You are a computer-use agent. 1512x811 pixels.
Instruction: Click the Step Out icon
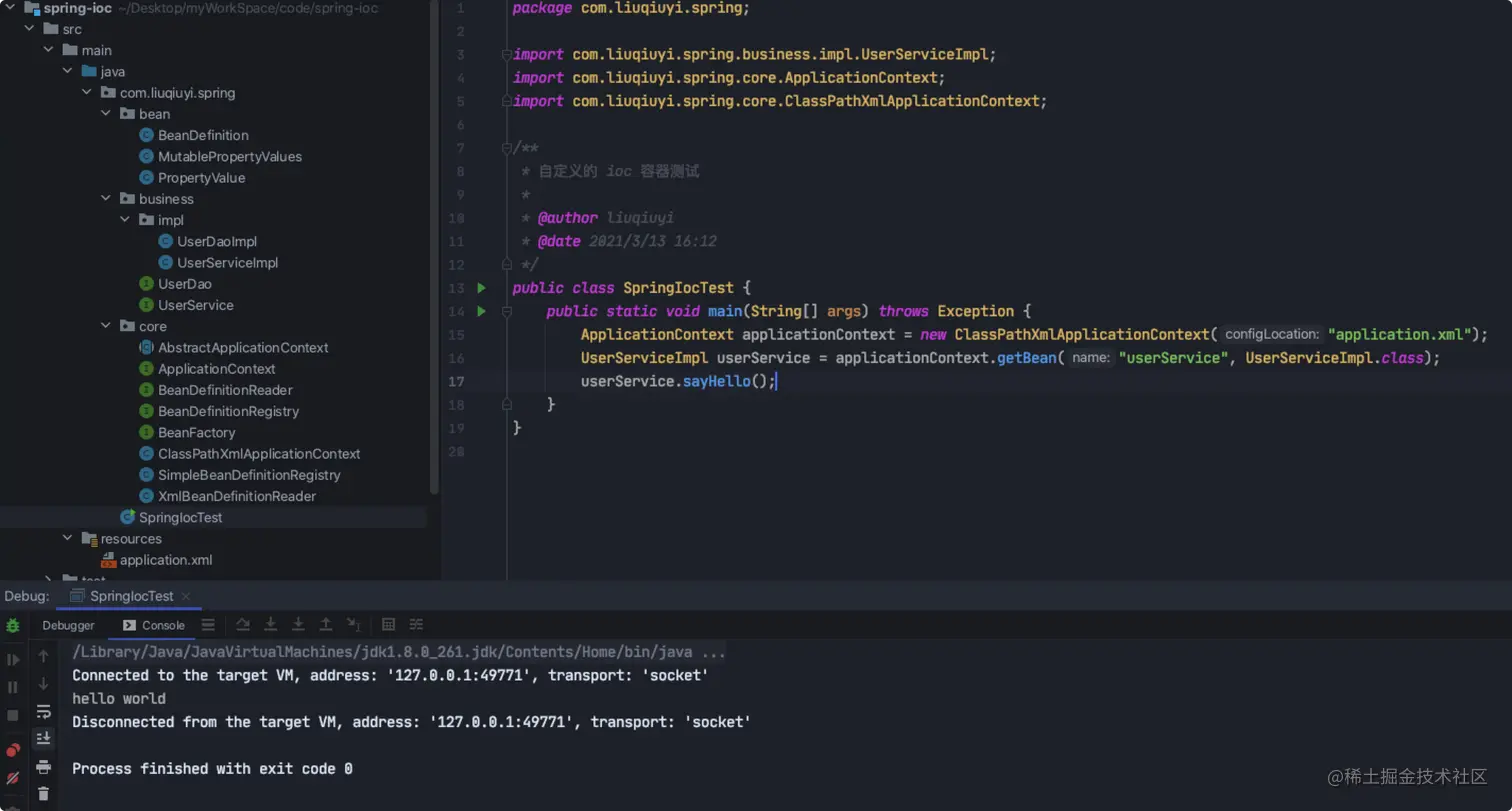click(x=326, y=625)
